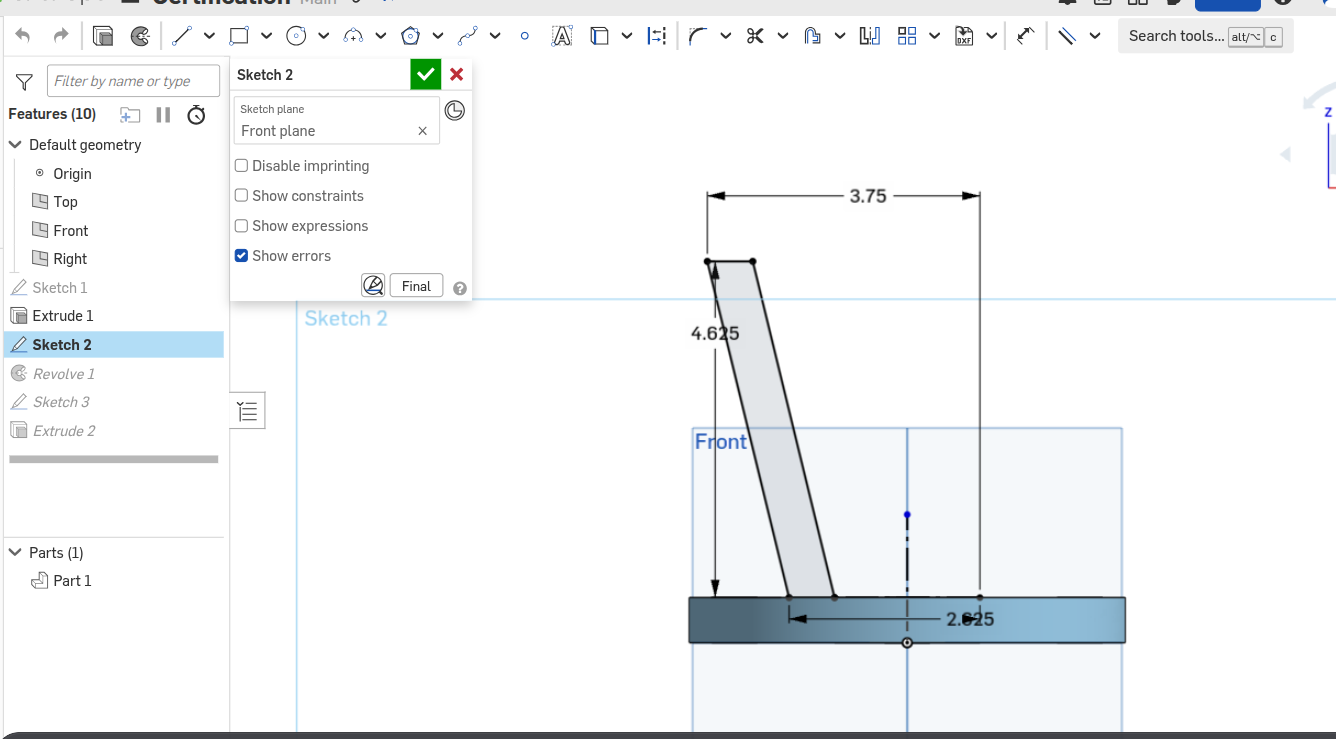
Task: Click the sketch eye icon next to Final
Action: [x=373, y=286]
